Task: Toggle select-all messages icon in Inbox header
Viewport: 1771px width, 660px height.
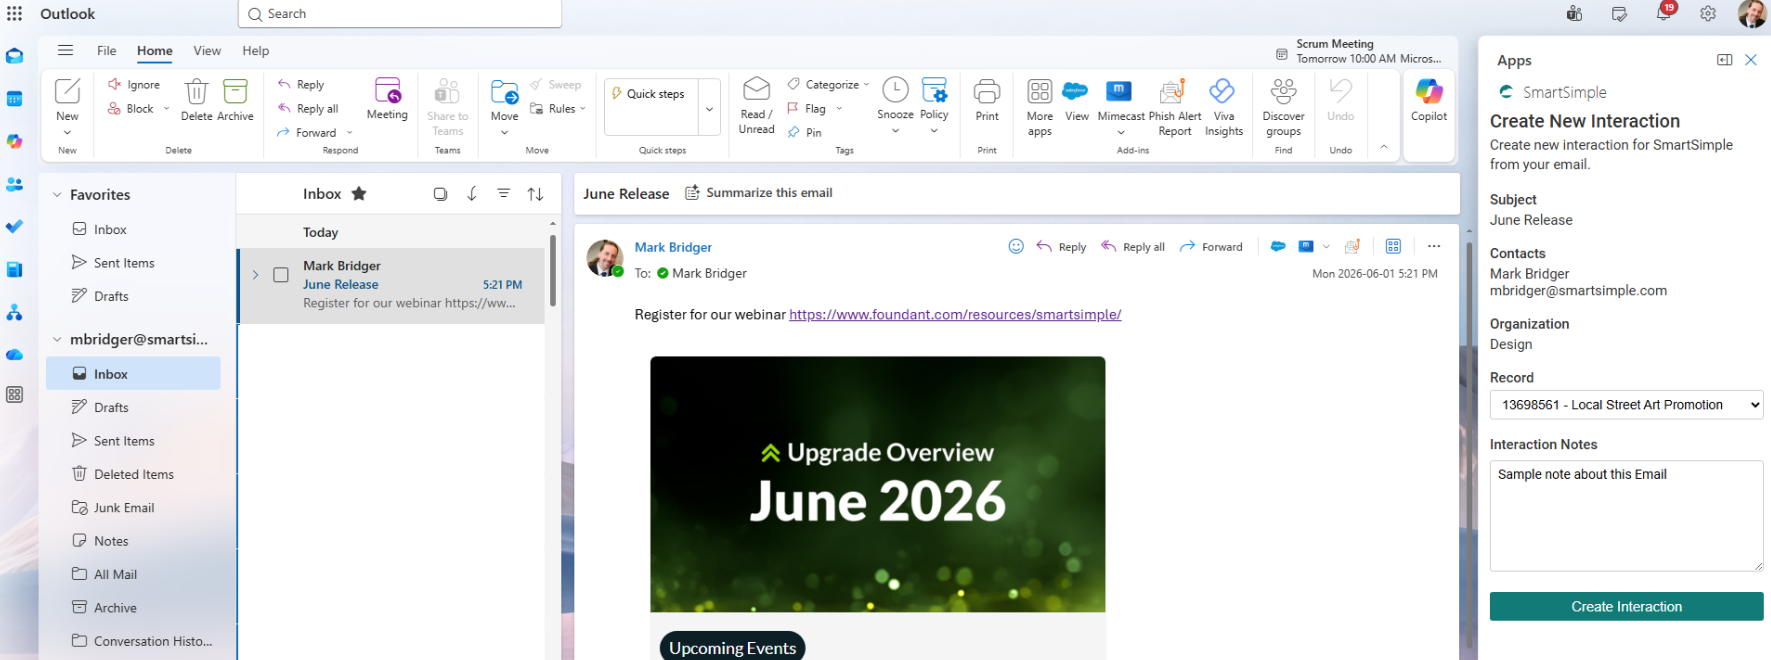Action: pyautogui.click(x=440, y=194)
